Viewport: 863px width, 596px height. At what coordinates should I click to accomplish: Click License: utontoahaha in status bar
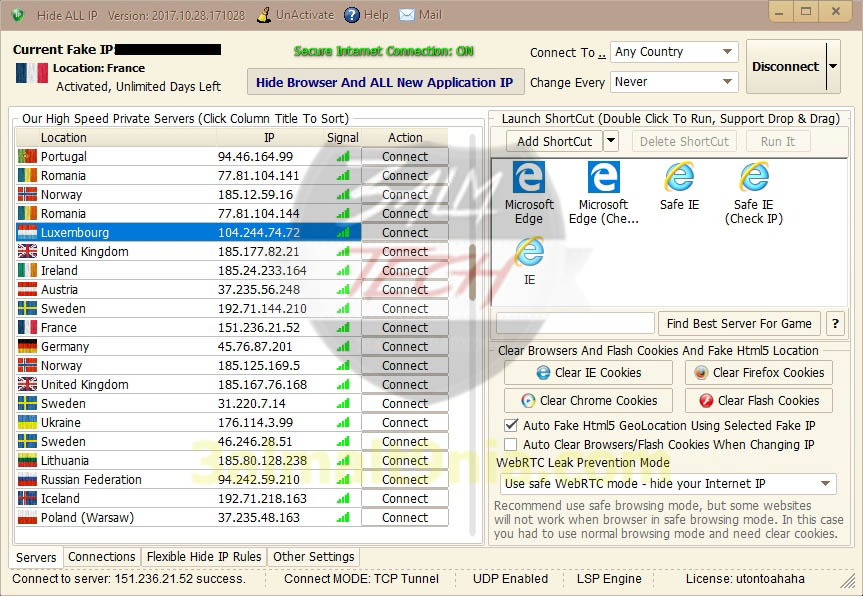(x=745, y=578)
